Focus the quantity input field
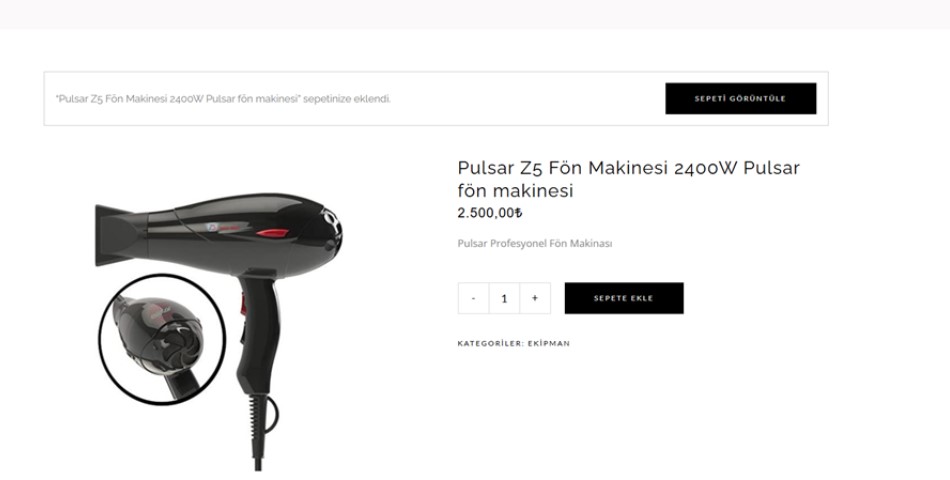This screenshot has width=950, height=480. coord(504,298)
